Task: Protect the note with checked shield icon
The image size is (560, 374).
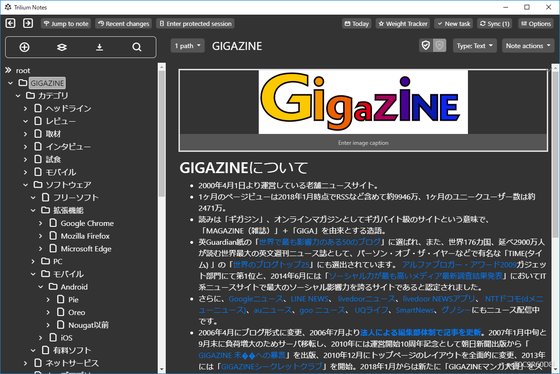Action: [426, 46]
